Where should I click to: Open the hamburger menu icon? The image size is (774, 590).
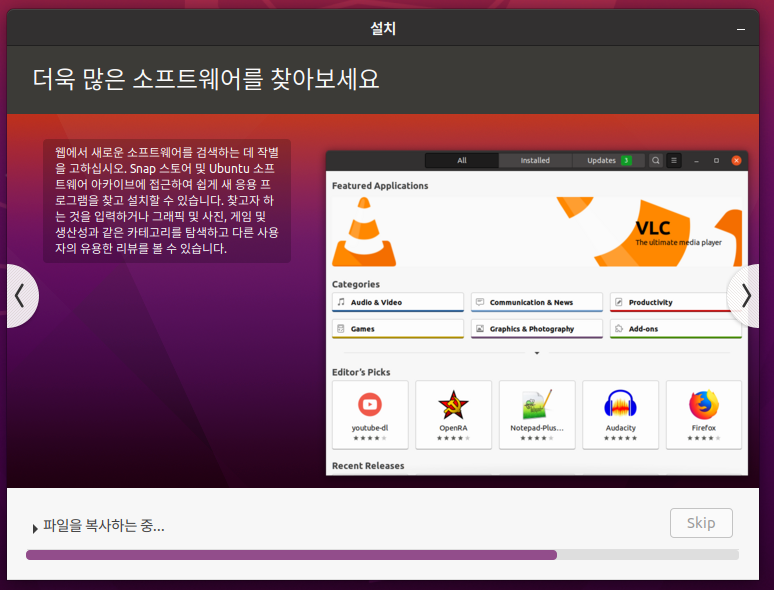pos(674,160)
